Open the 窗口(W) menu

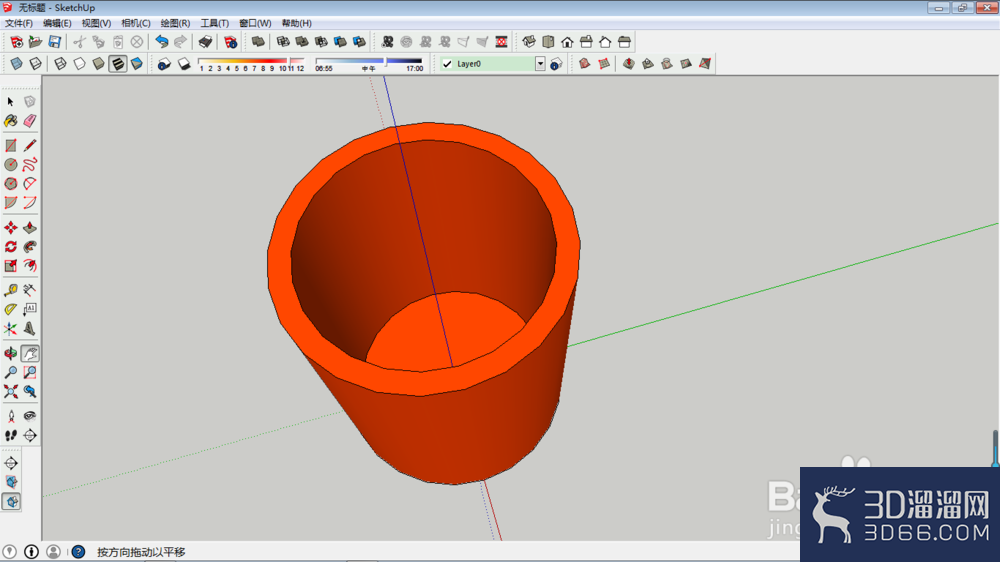click(x=255, y=23)
